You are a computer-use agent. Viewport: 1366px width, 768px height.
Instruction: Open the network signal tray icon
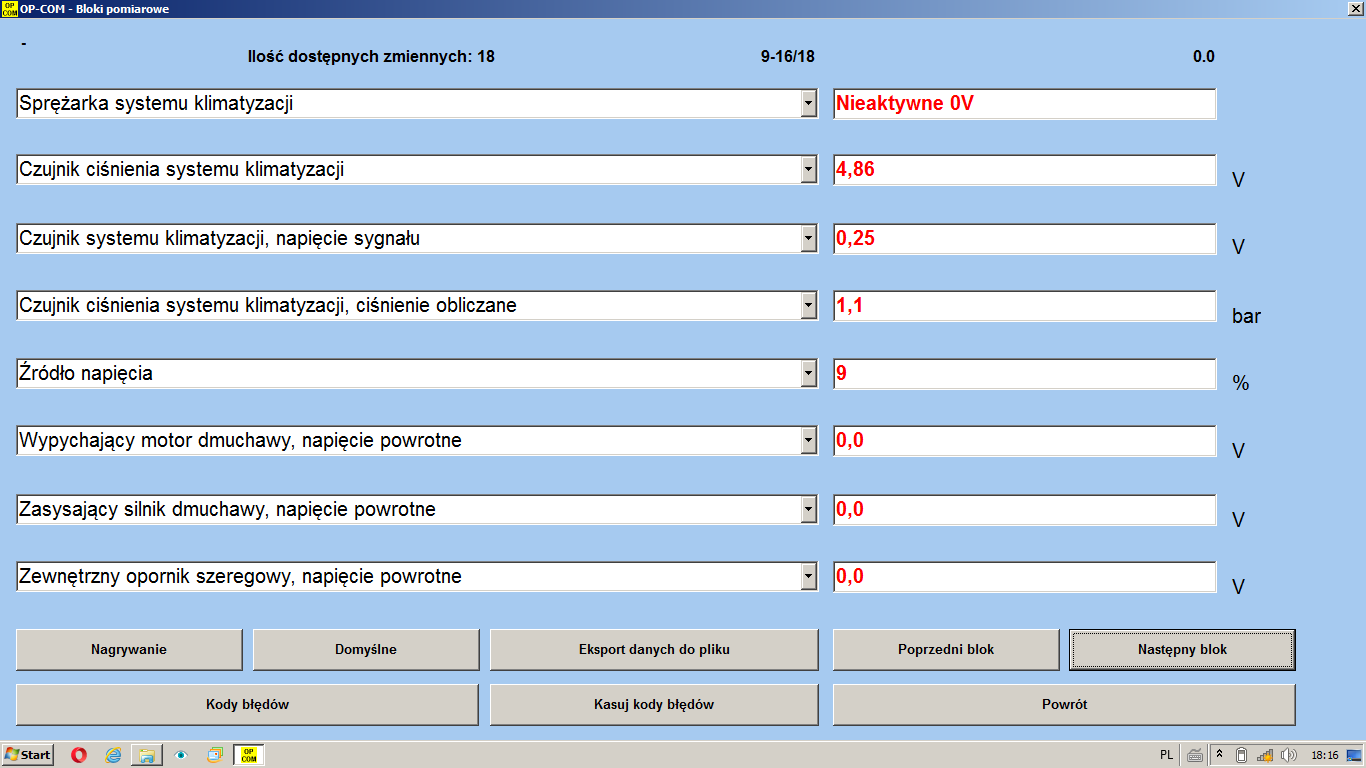pyautogui.click(x=1265, y=755)
